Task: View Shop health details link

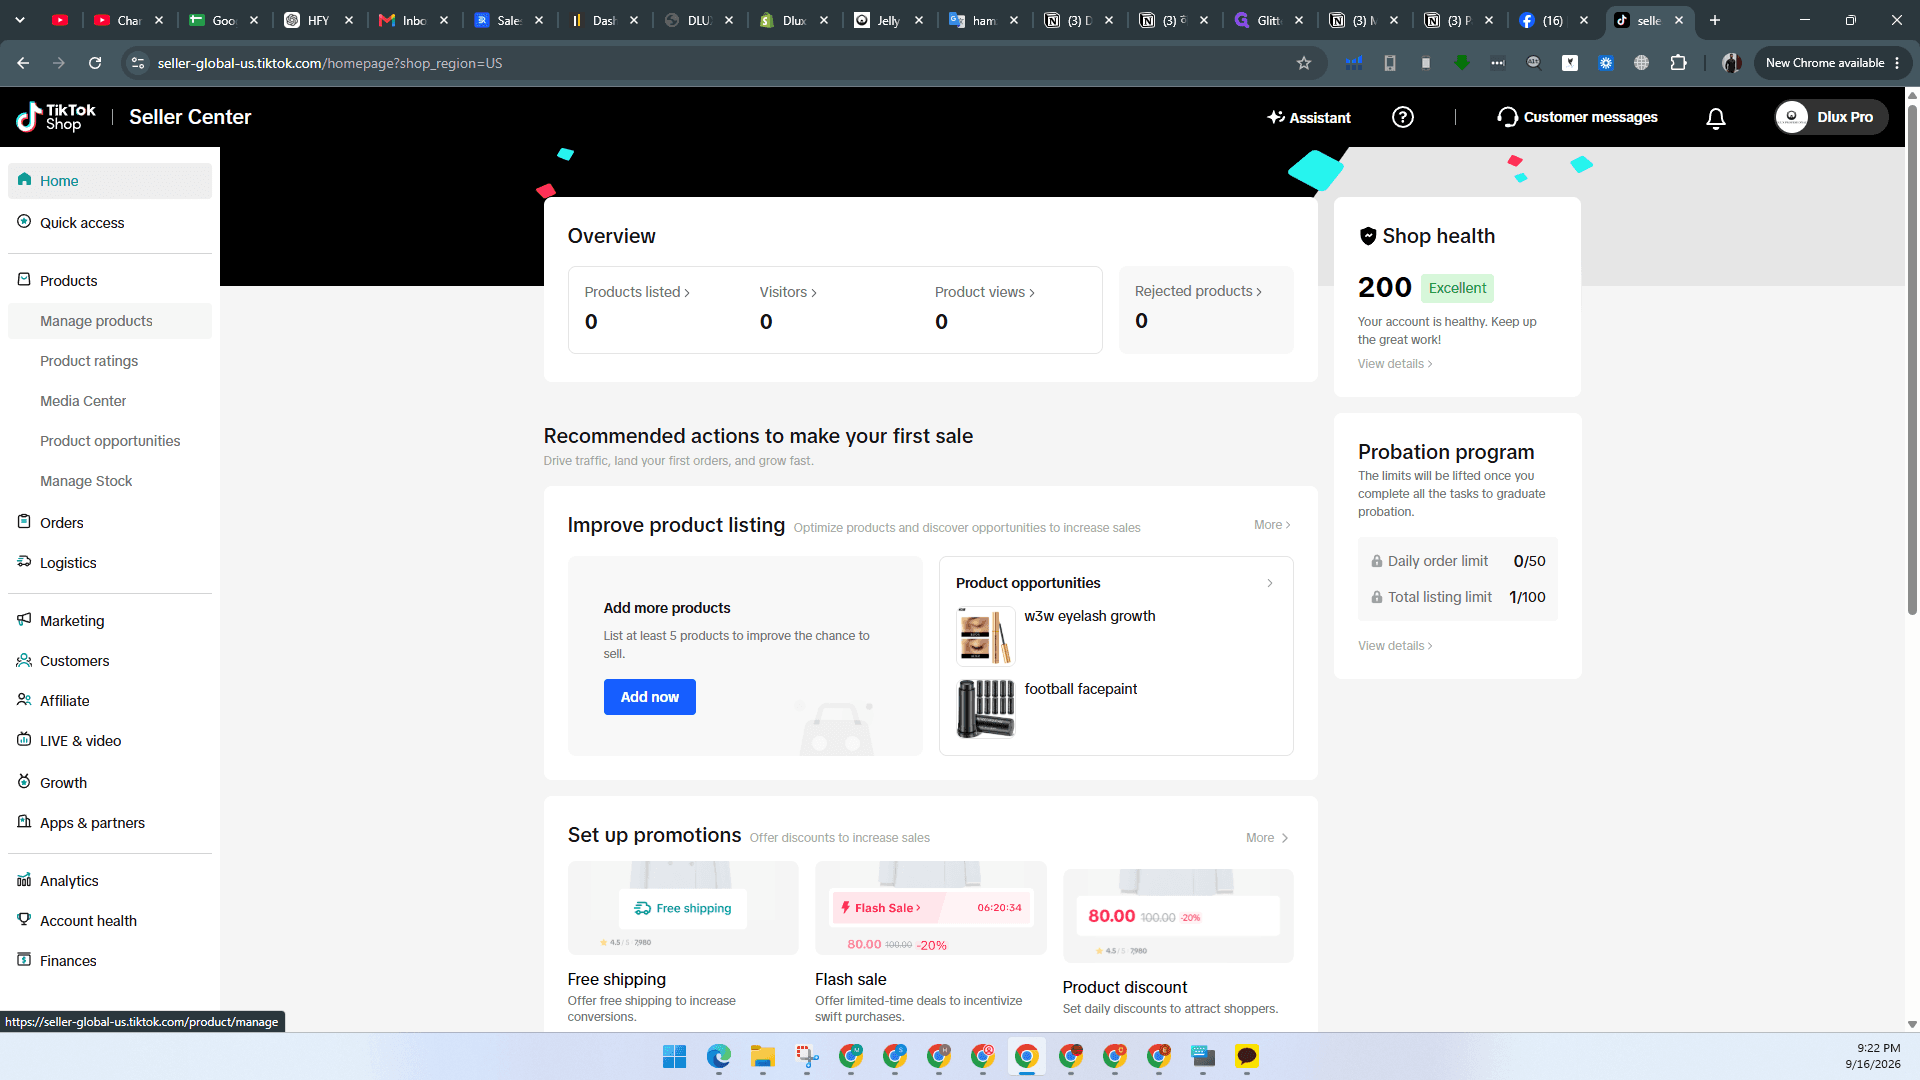Action: point(1395,364)
